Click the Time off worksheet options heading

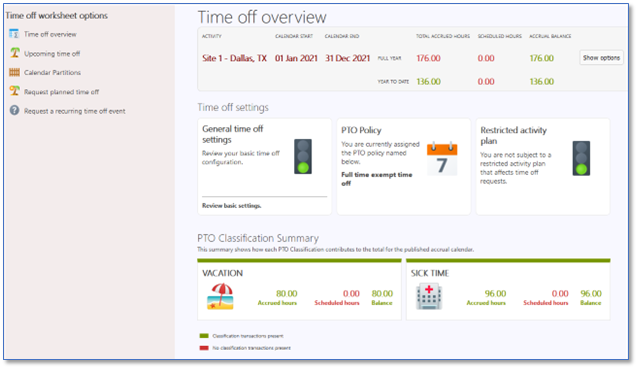coord(57,15)
